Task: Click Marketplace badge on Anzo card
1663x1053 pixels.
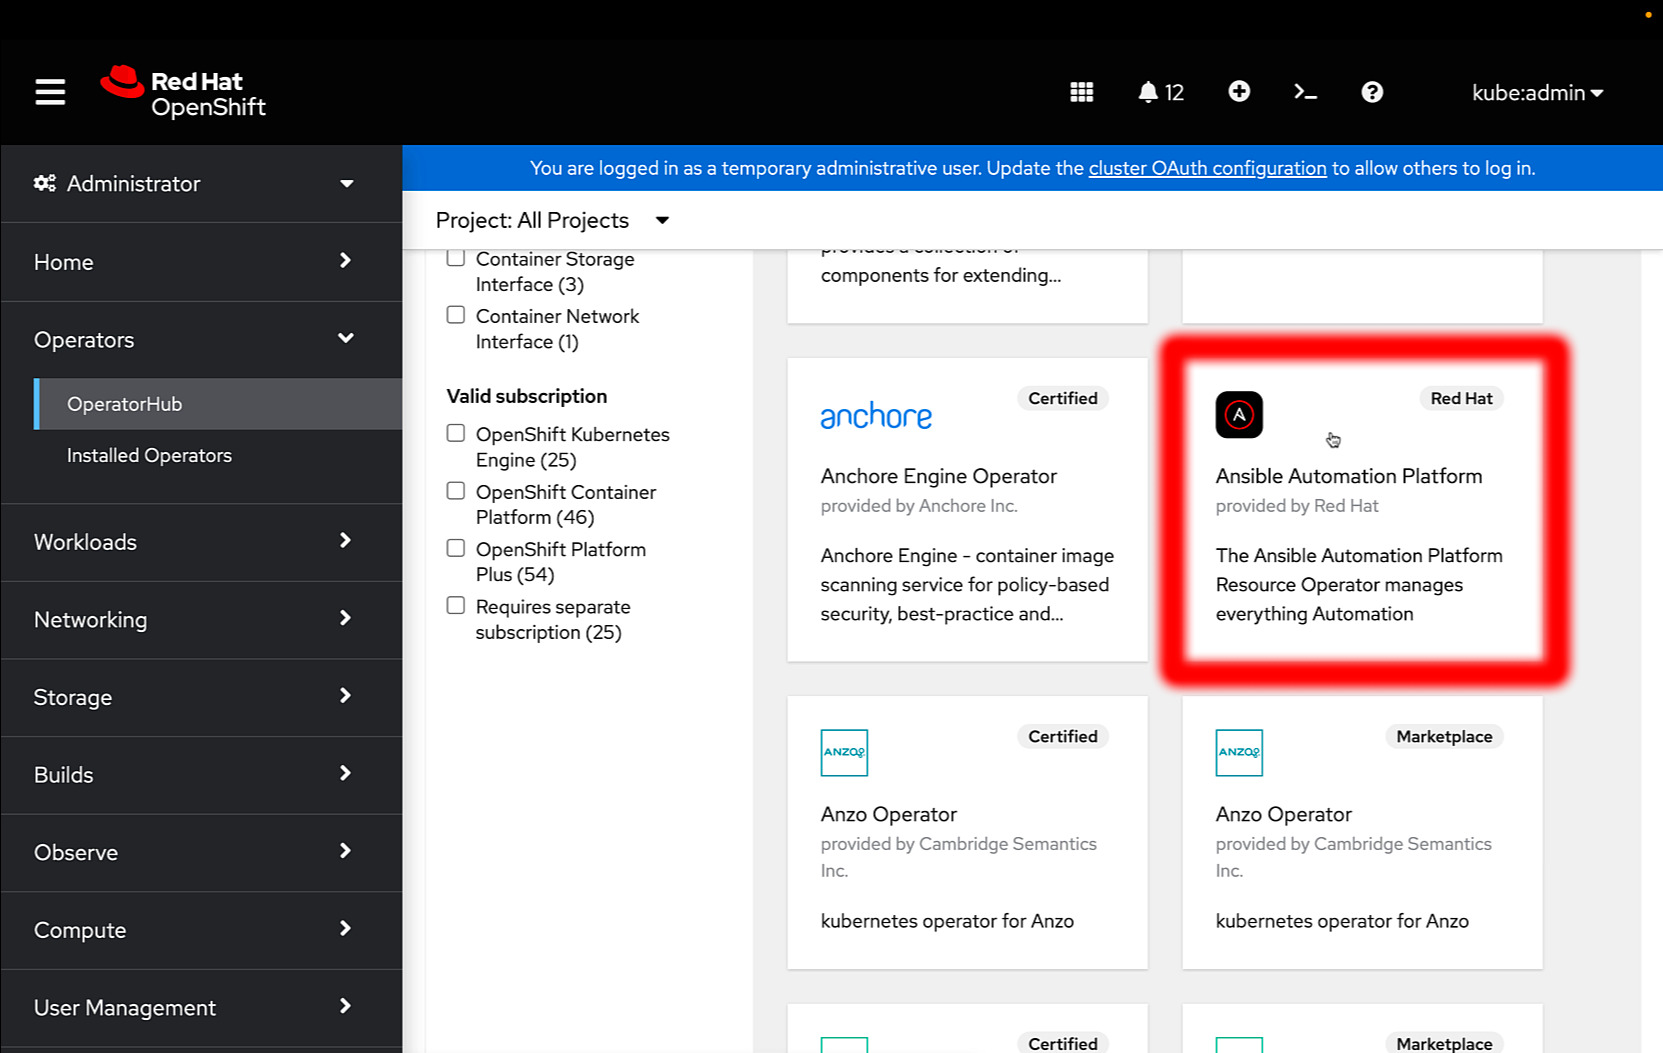Action: point(1444,736)
